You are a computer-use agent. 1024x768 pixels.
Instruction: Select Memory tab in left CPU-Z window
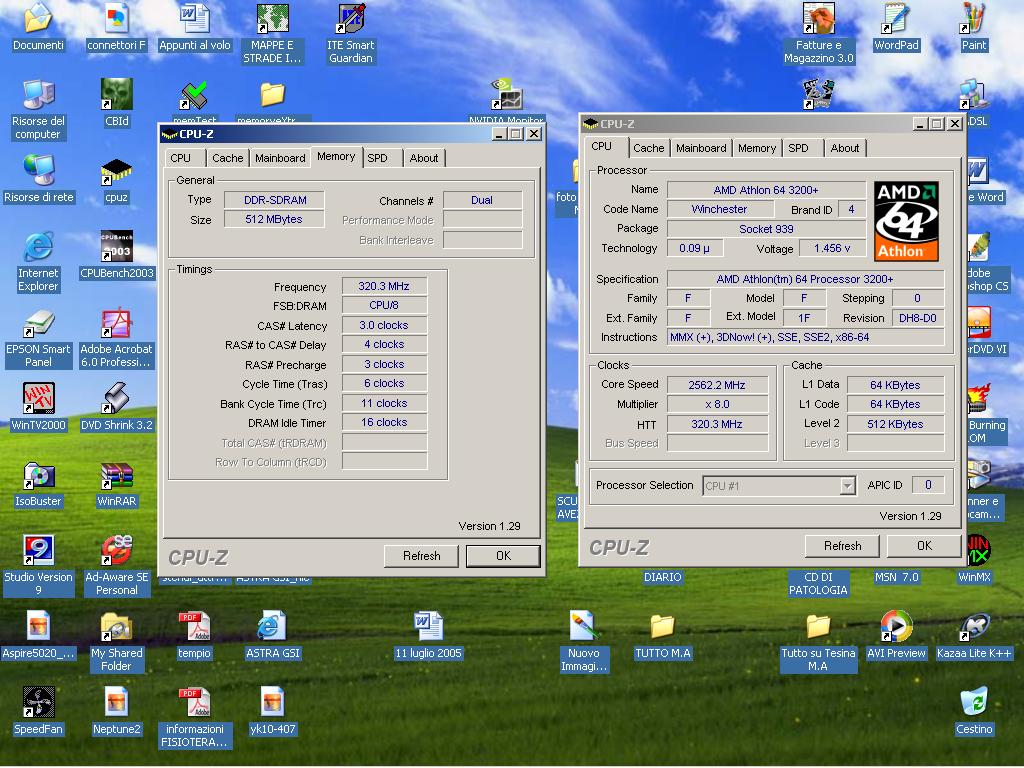pos(336,156)
